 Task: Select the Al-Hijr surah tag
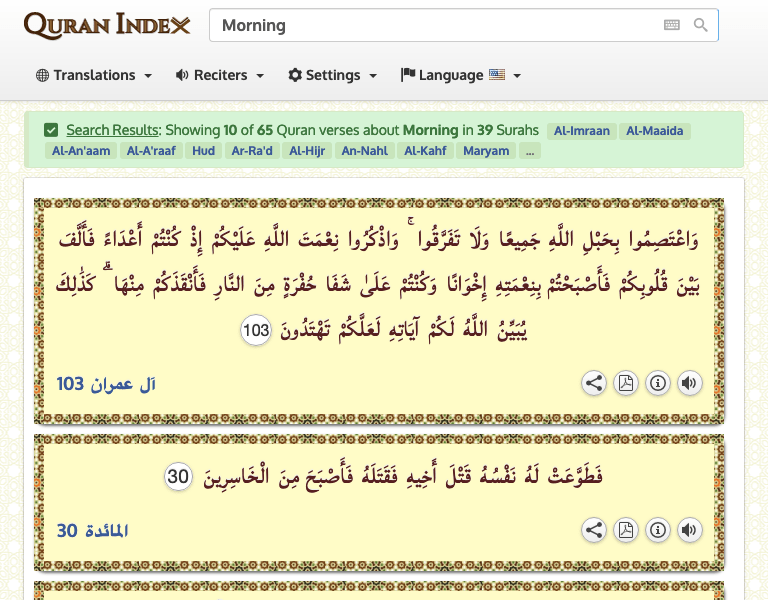307,151
